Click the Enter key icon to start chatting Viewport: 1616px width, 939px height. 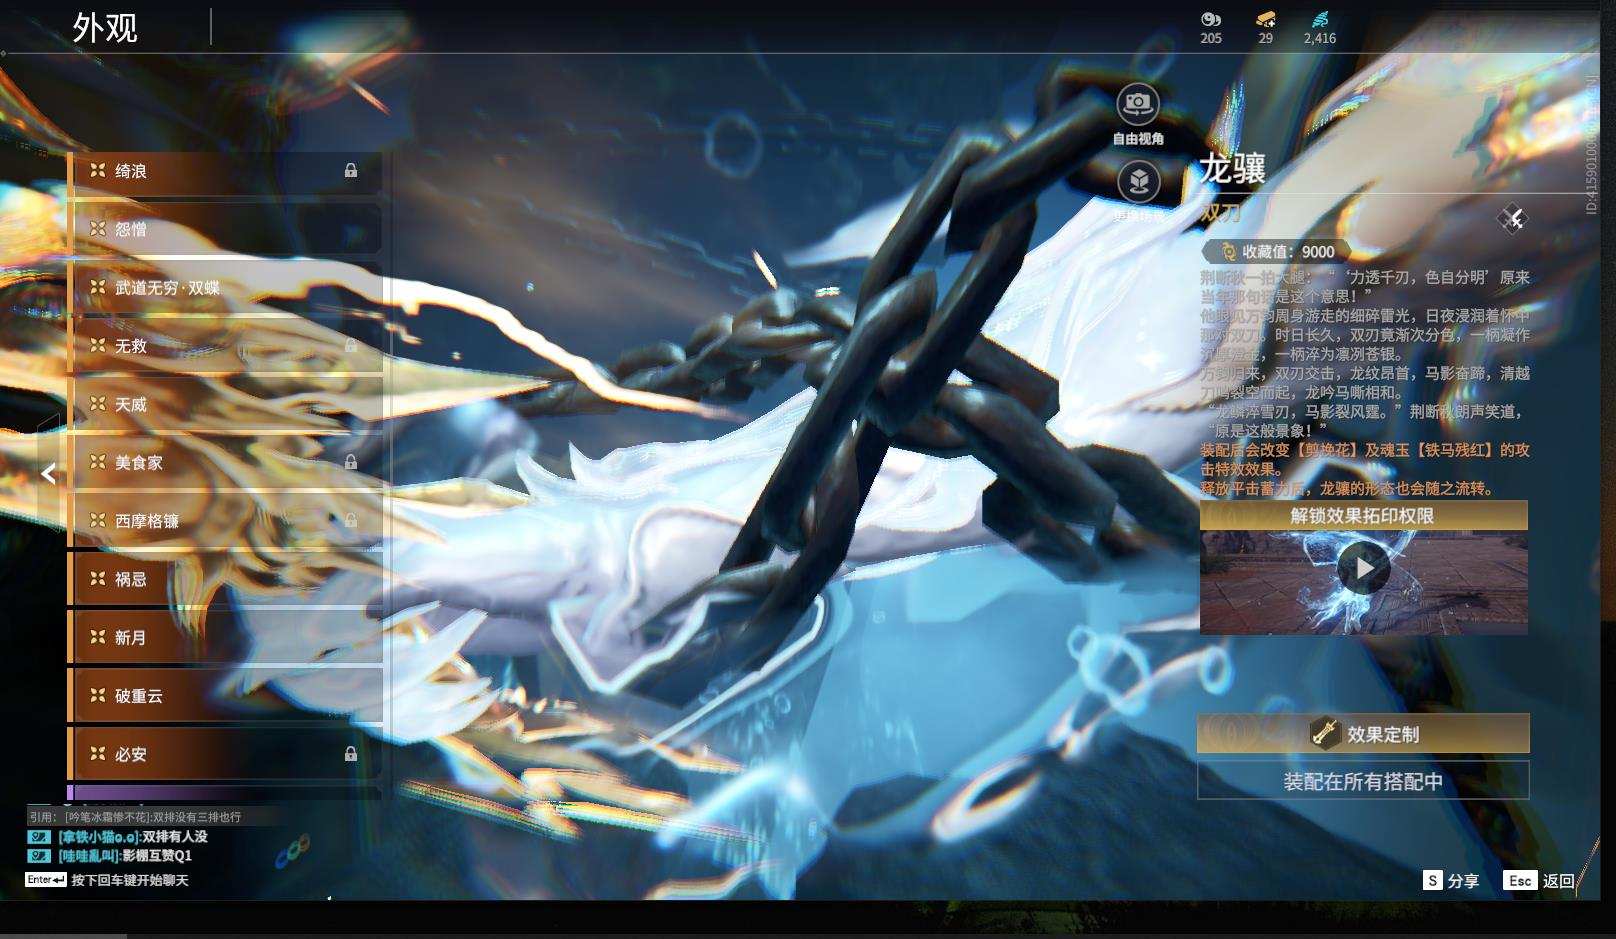[x=46, y=880]
